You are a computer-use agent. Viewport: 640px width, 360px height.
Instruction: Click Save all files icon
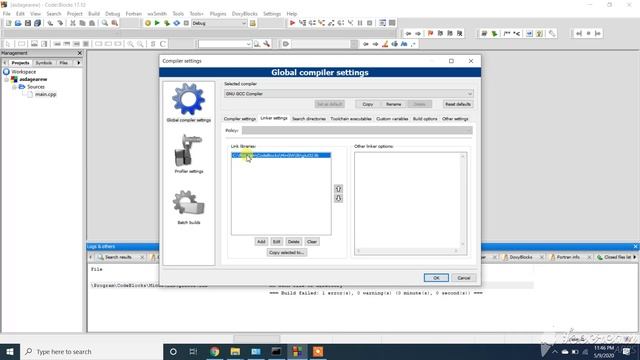click(38, 23)
